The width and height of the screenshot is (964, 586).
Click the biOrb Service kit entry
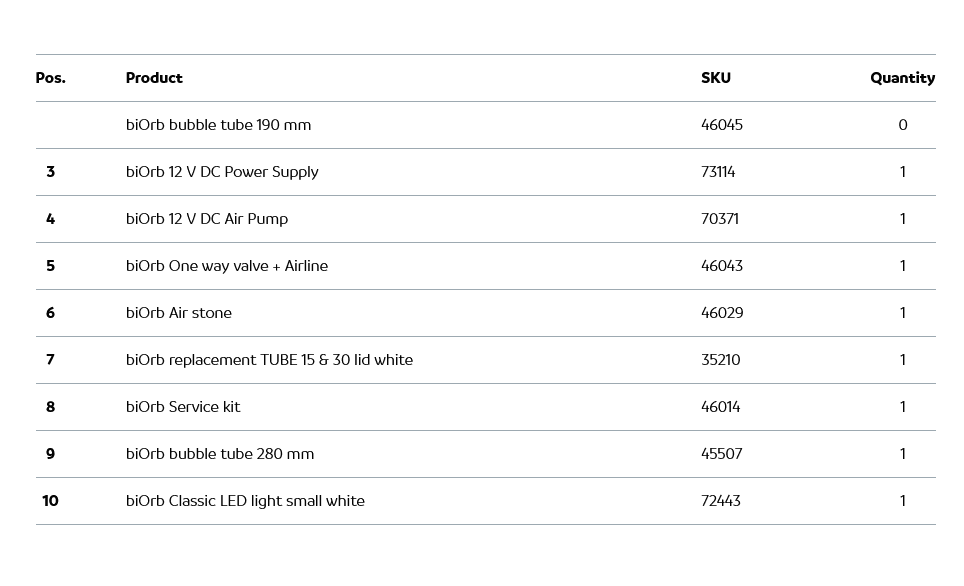(183, 407)
